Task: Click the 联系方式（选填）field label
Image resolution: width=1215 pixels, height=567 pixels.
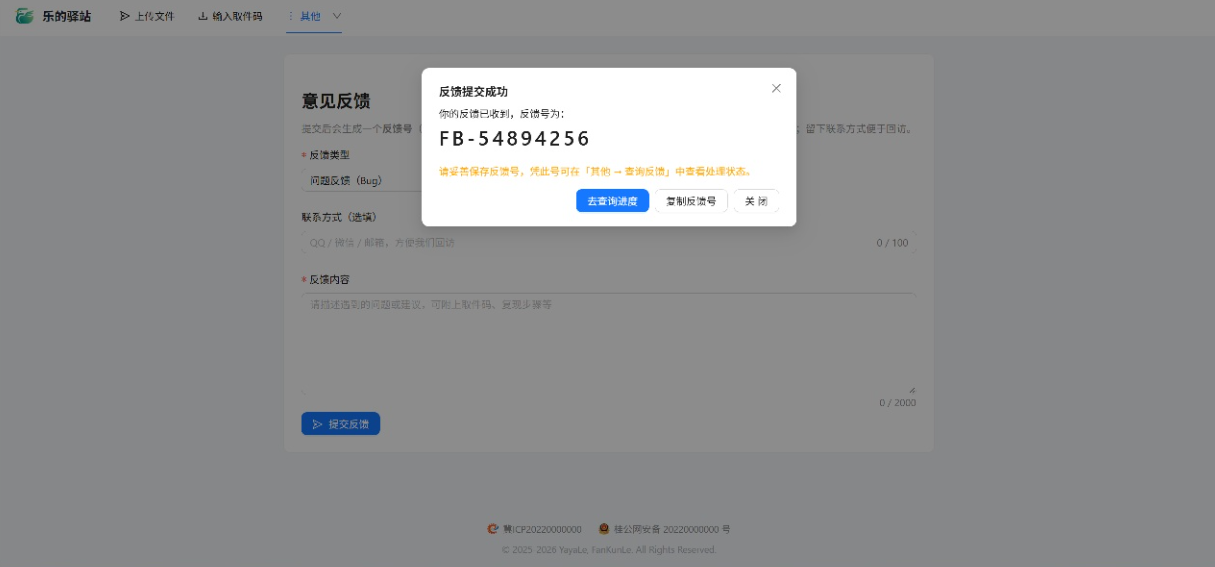Action: [339, 217]
